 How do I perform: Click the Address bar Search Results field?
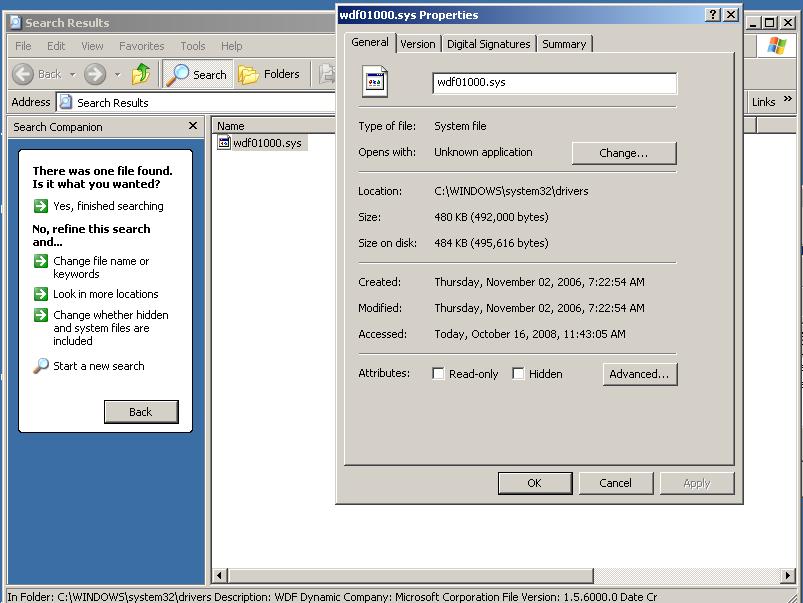(x=197, y=102)
